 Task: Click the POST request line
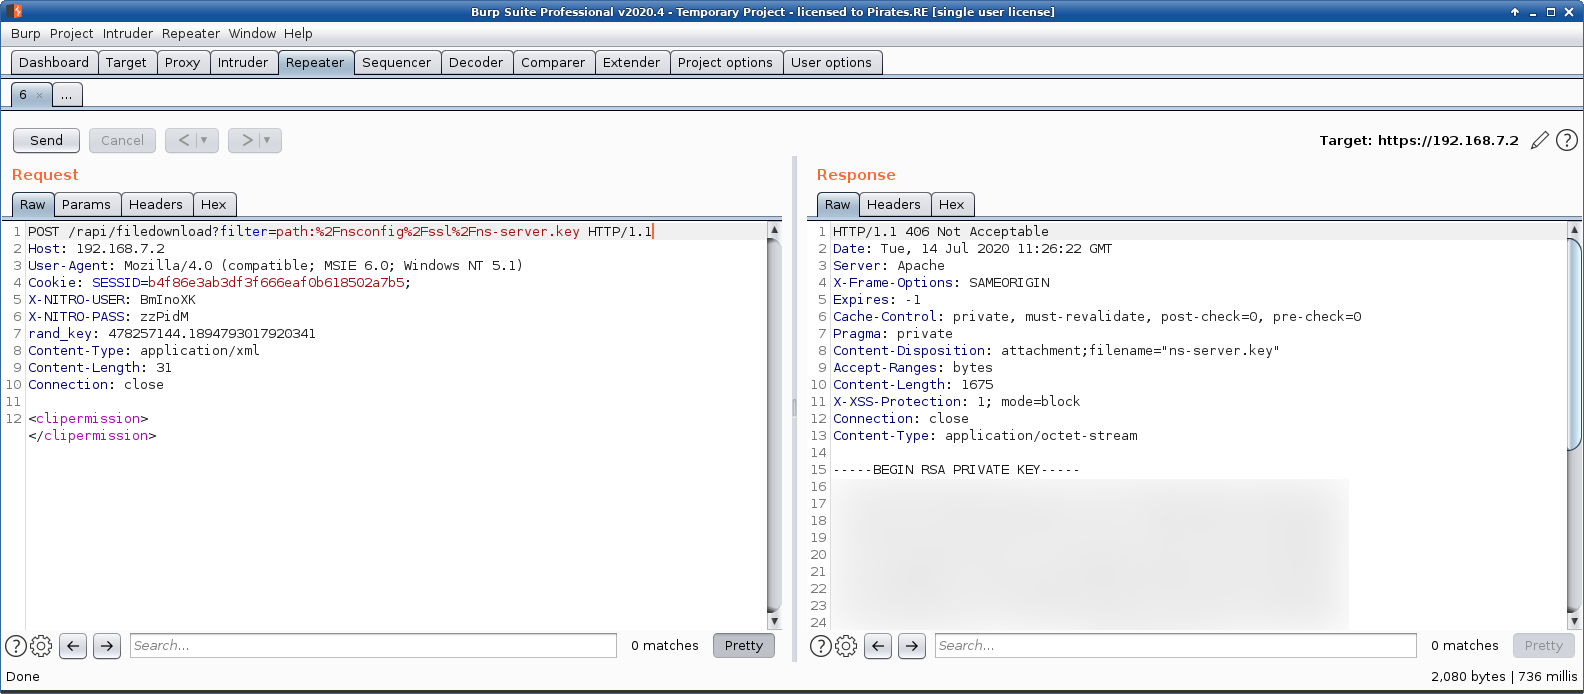click(340, 232)
